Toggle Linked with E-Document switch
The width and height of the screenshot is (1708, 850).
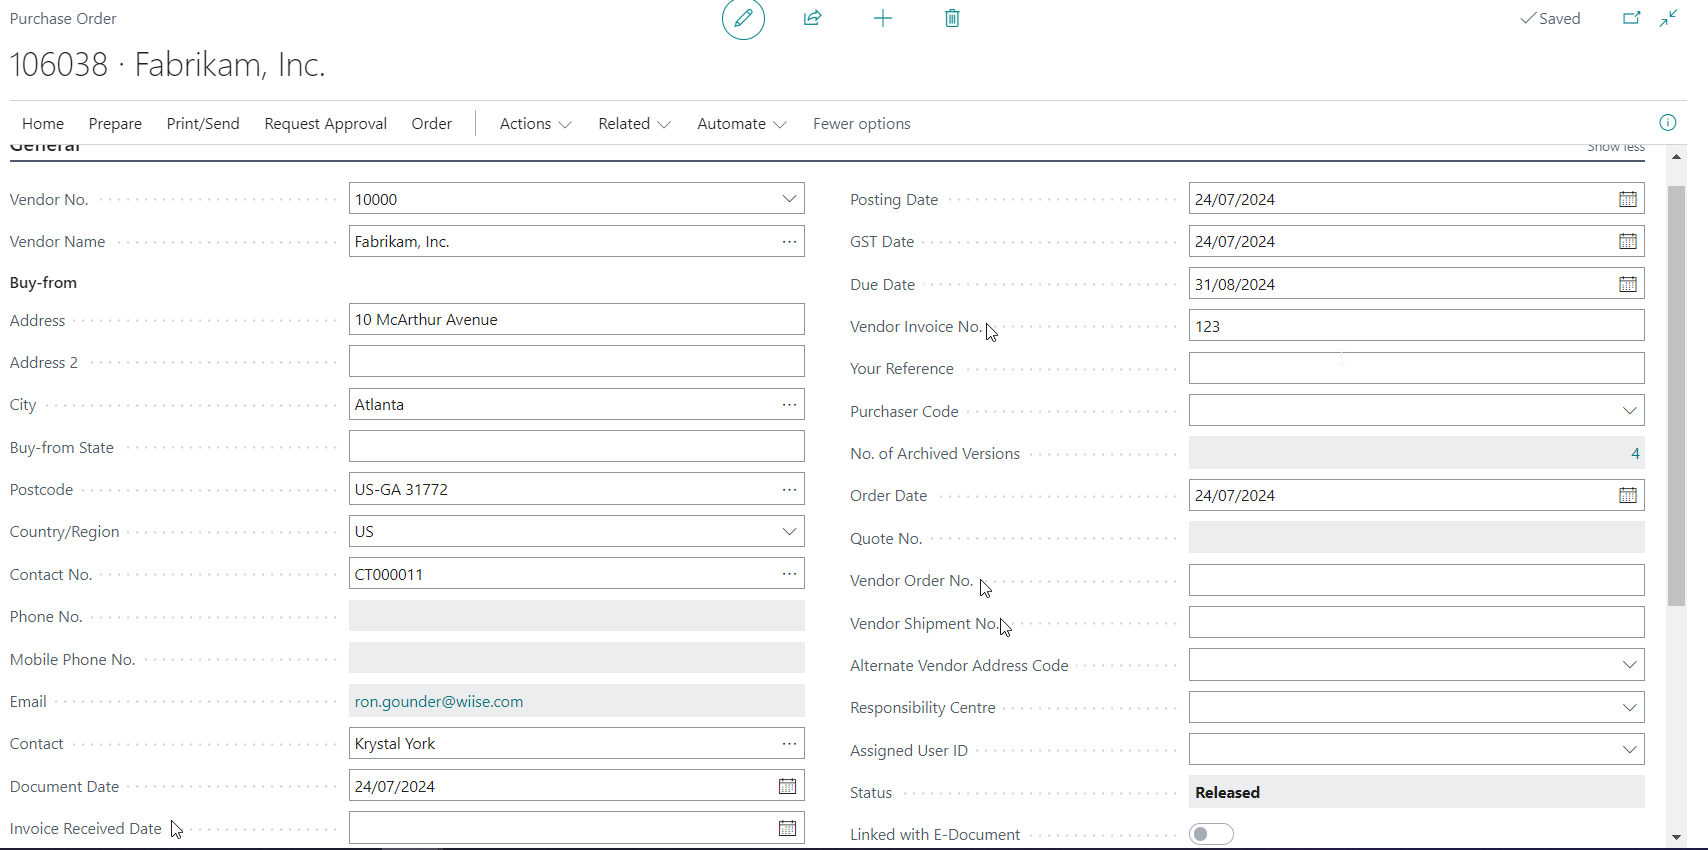pos(1211,834)
